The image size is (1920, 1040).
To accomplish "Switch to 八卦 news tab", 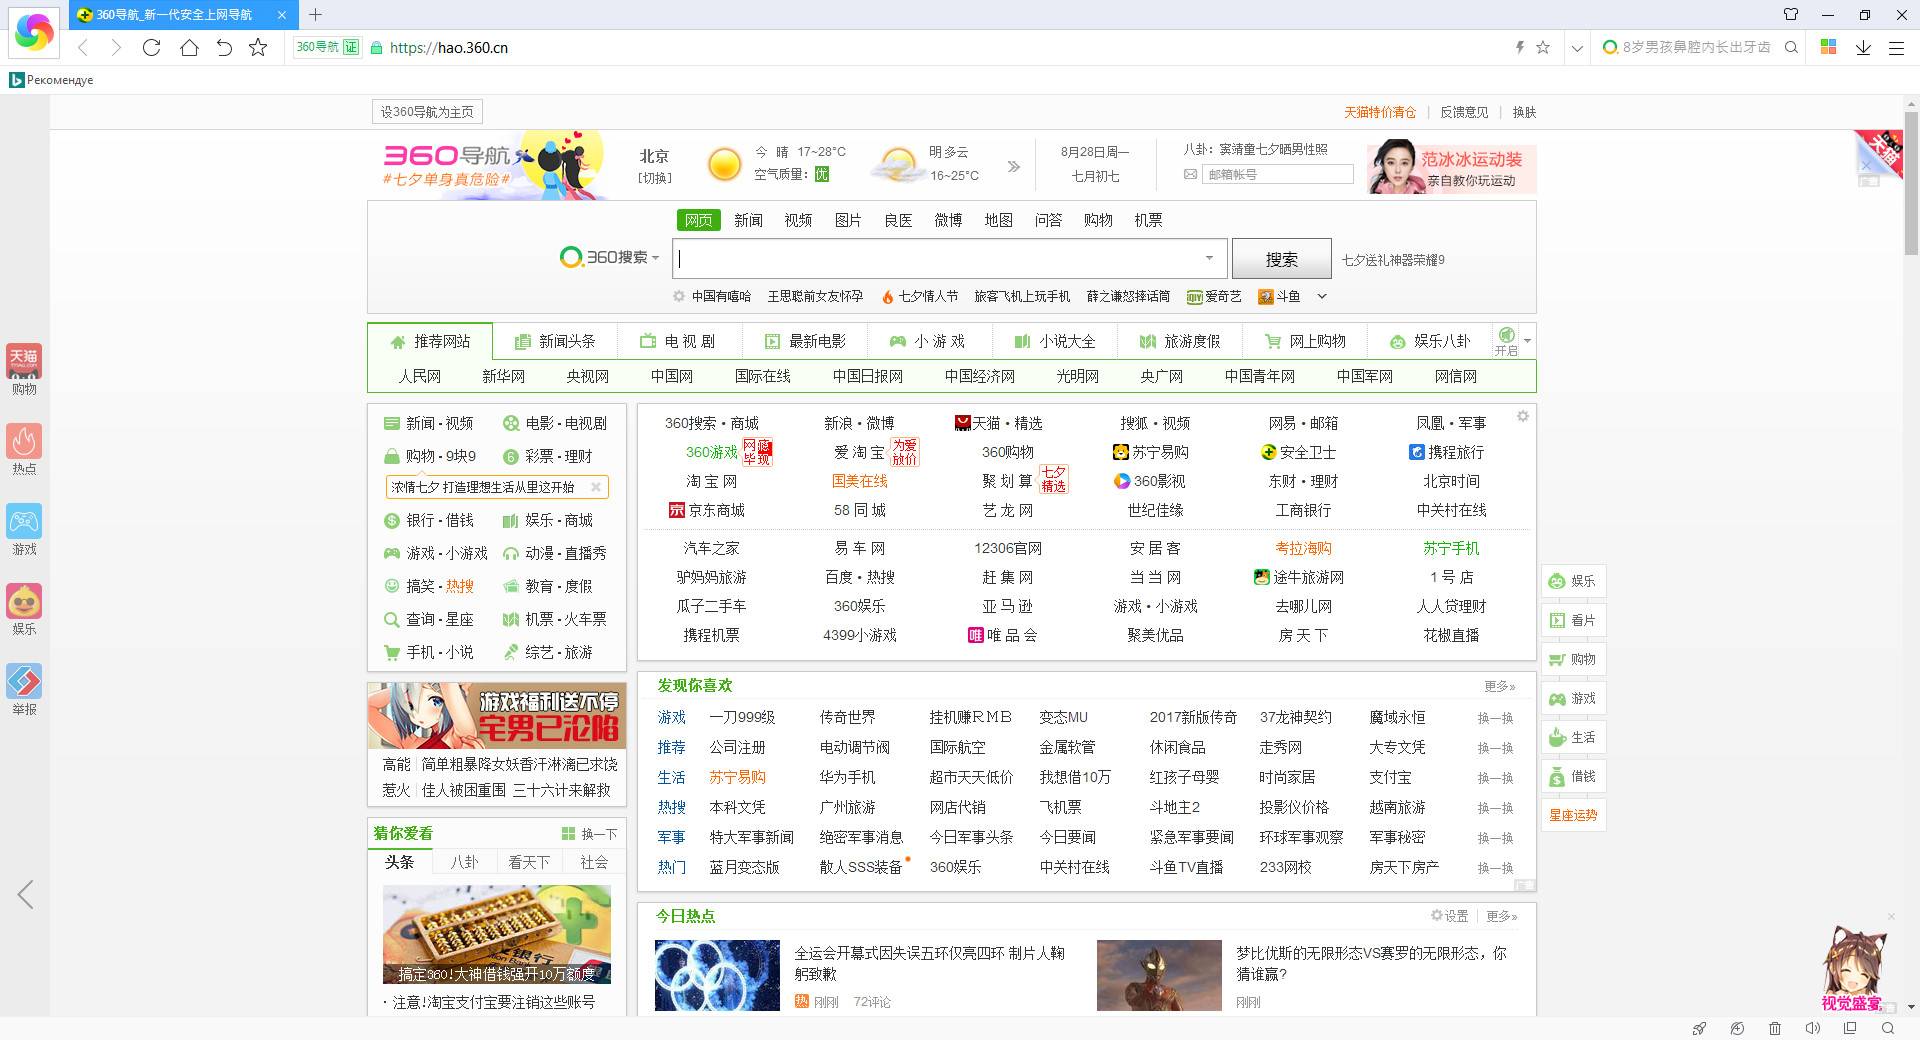I will (x=464, y=862).
